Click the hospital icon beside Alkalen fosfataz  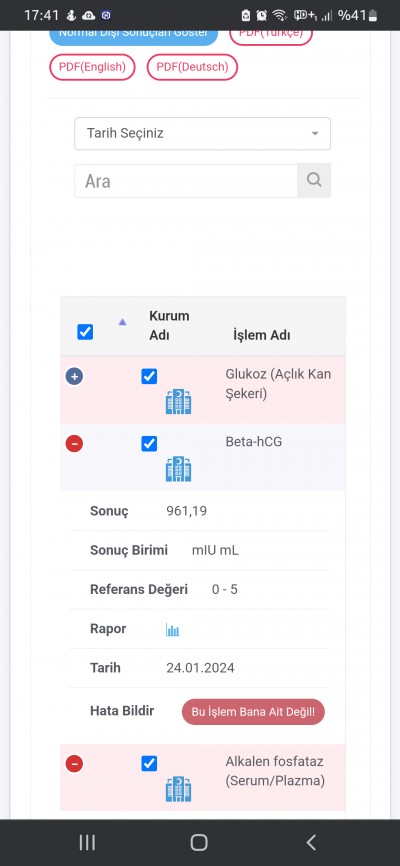(x=178, y=789)
